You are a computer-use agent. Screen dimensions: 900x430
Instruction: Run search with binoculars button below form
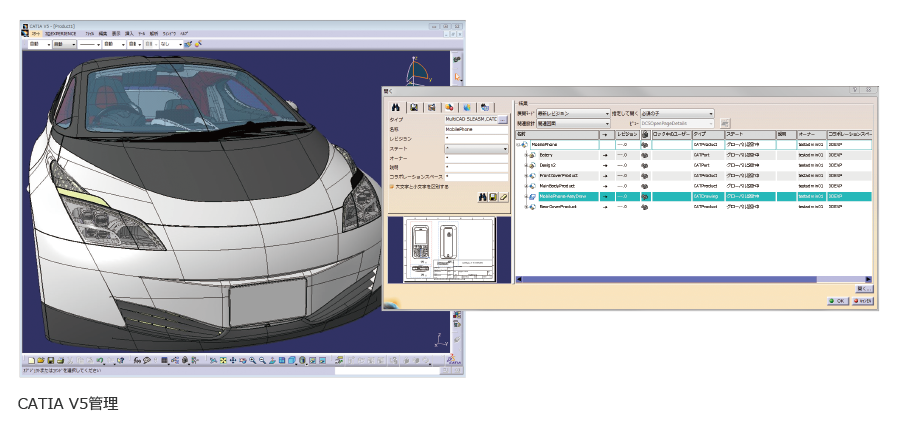tap(482, 197)
